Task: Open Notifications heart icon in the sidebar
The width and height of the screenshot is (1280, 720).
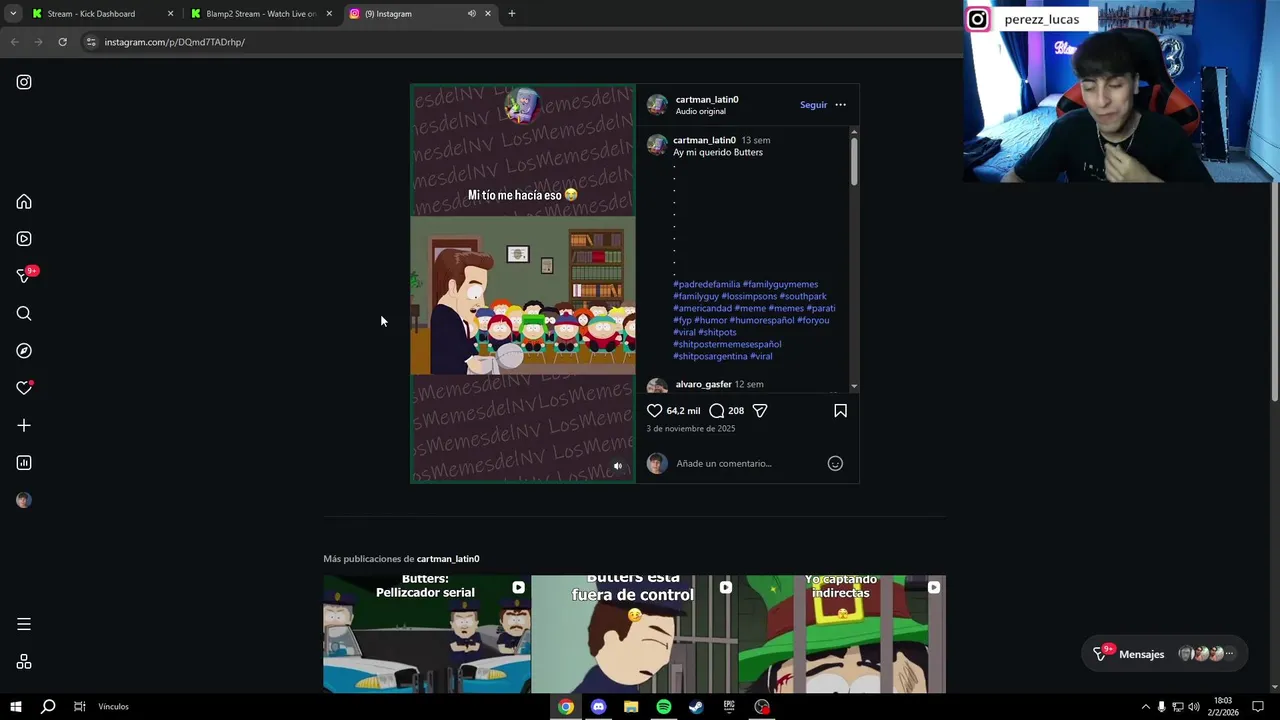Action: [x=24, y=388]
